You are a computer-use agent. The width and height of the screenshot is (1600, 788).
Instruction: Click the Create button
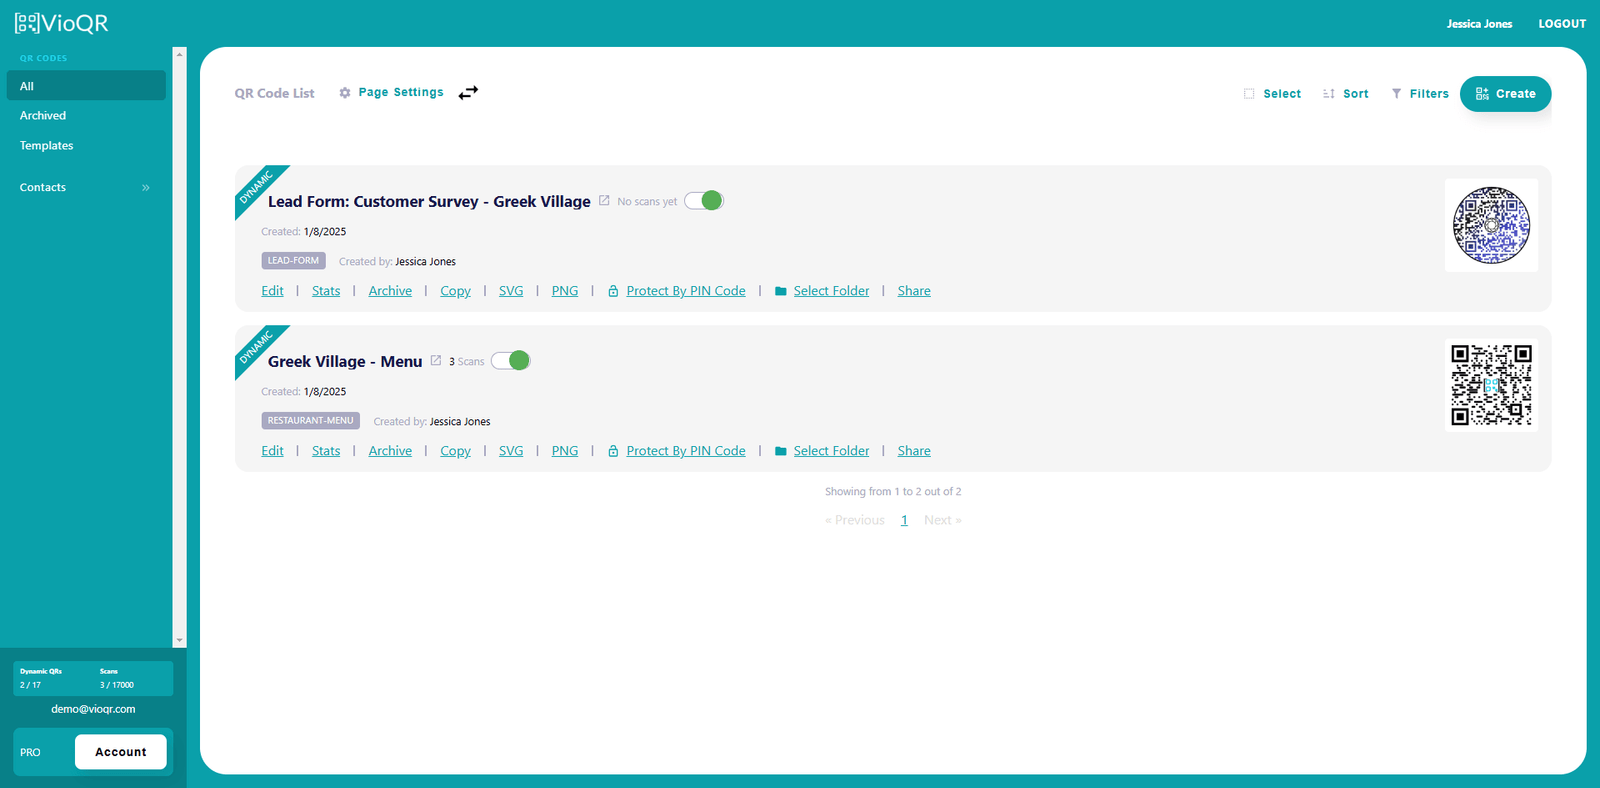(1505, 94)
